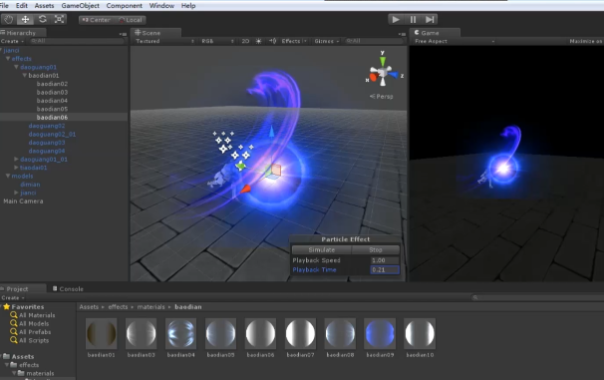
Task: Select the Rotate tool in toolbar
Action: [x=42, y=19]
